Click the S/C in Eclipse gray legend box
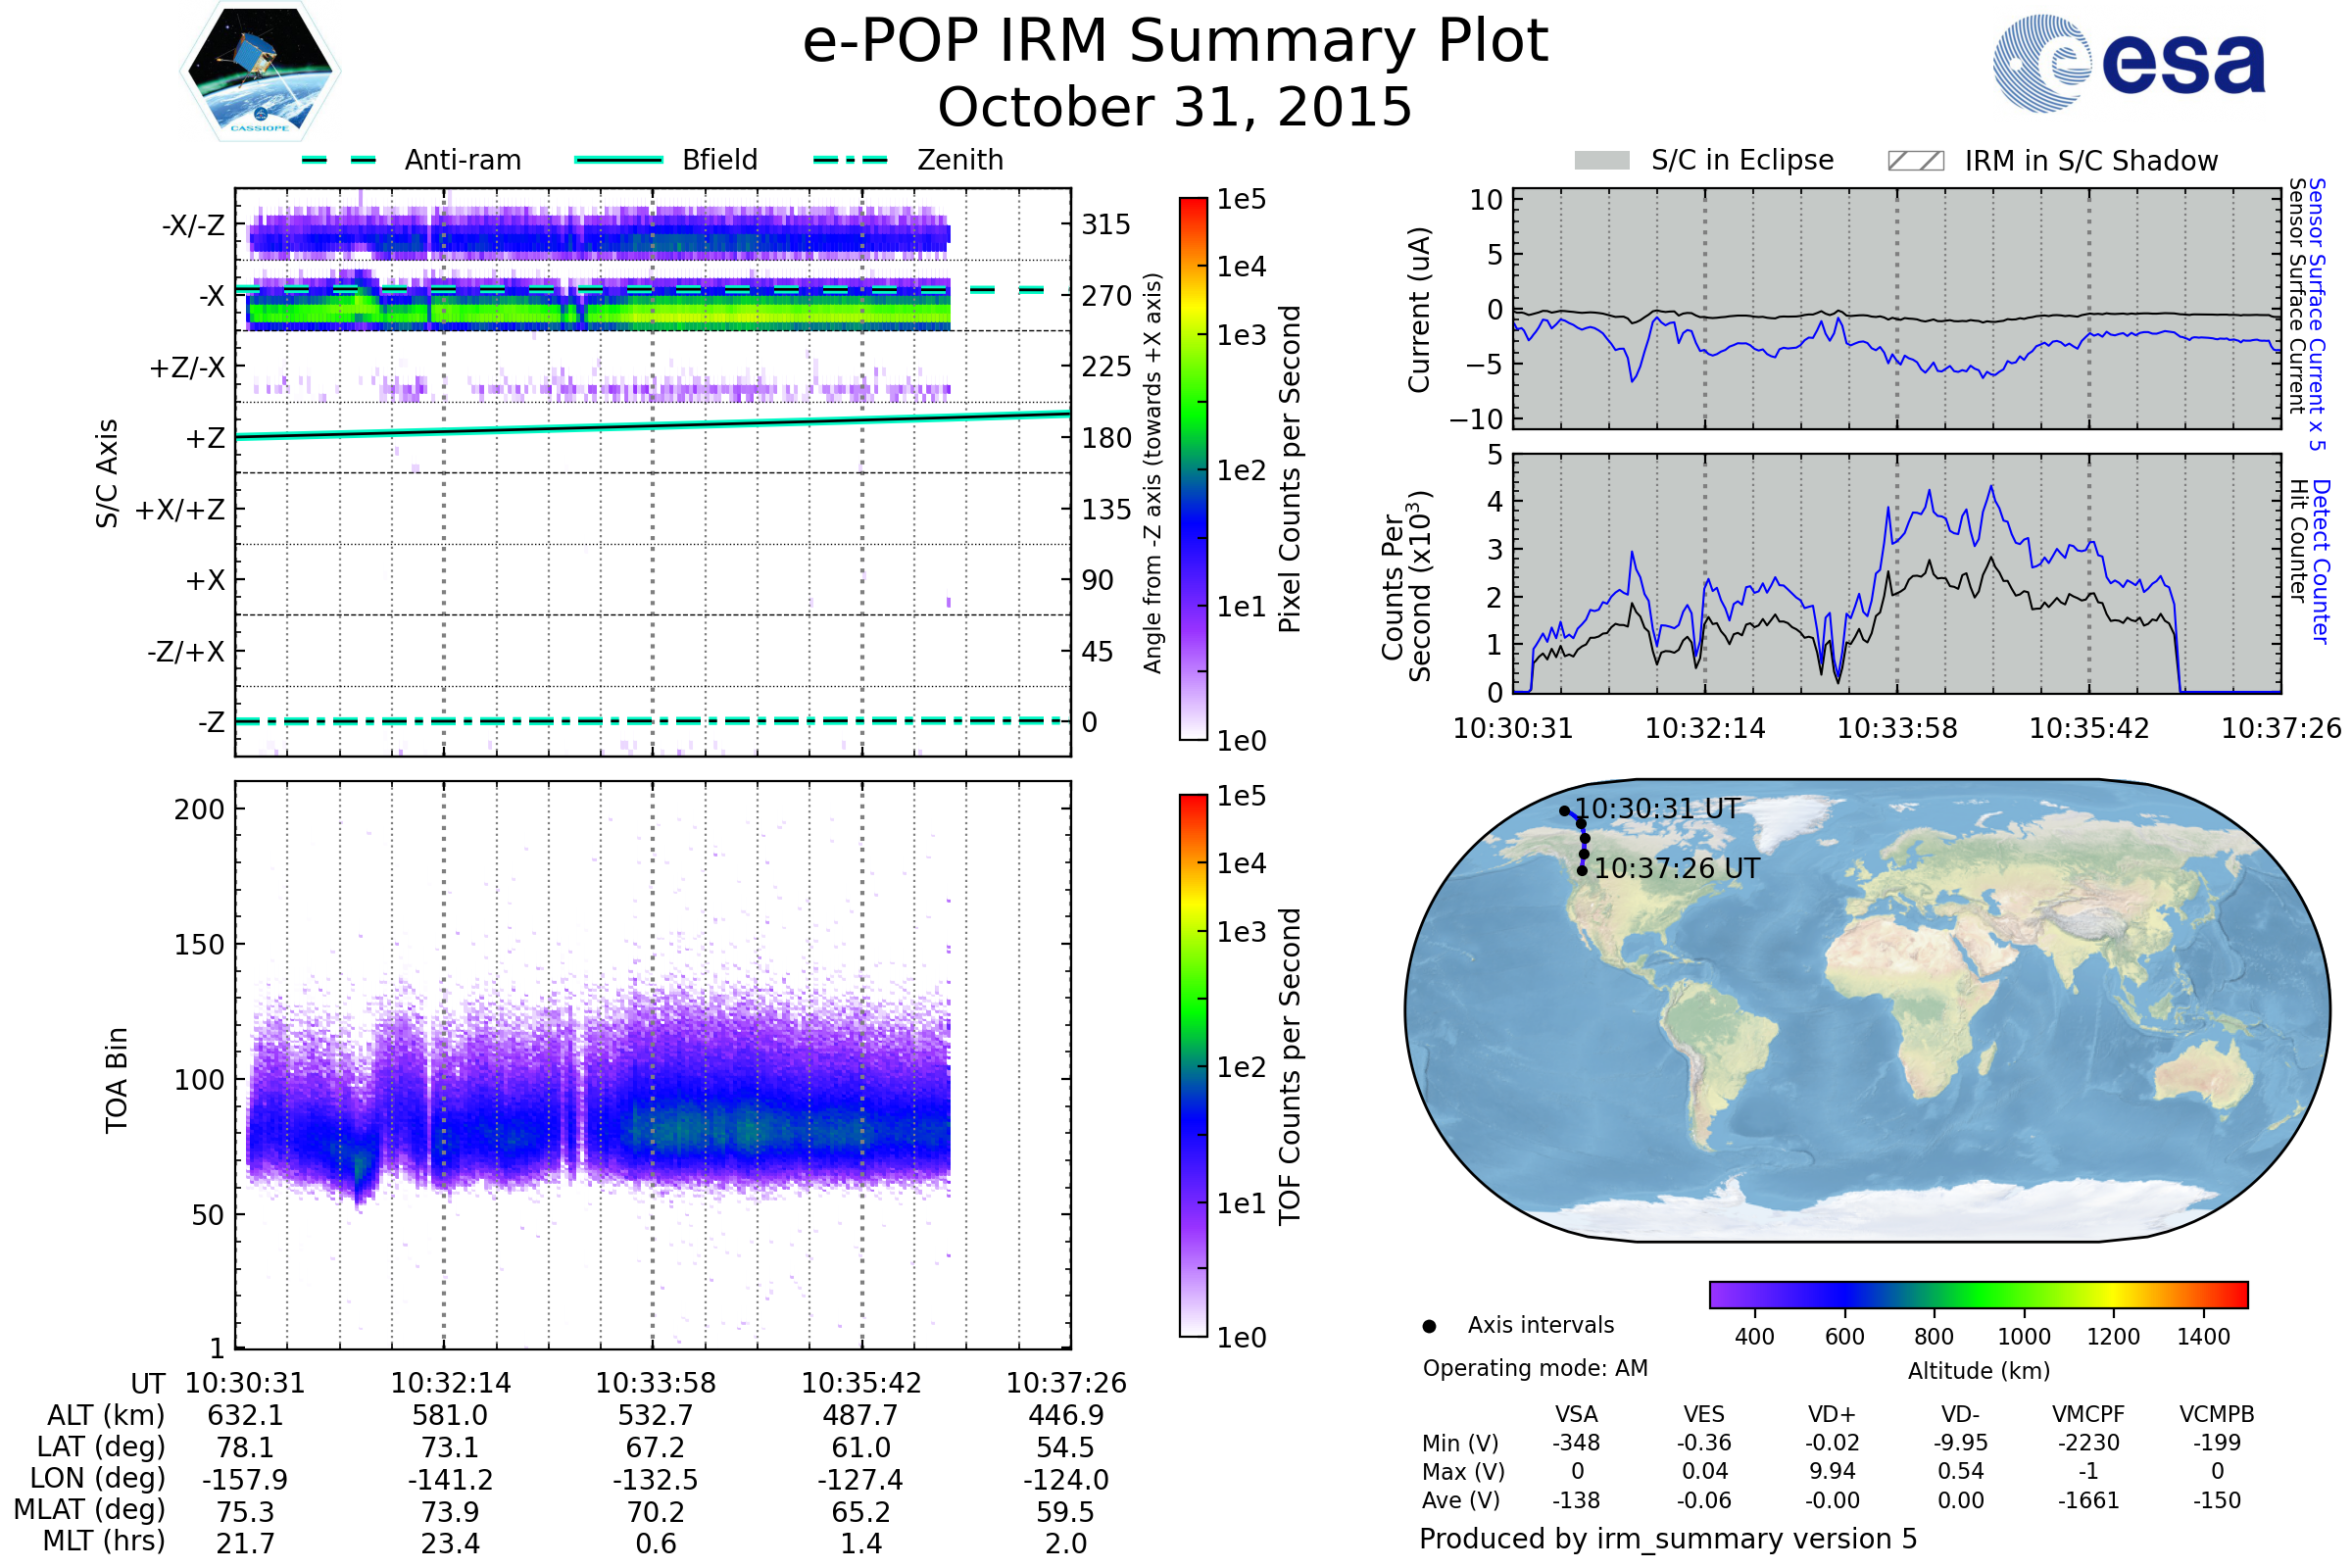The image size is (2352, 1568). click(x=1602, y=161)
